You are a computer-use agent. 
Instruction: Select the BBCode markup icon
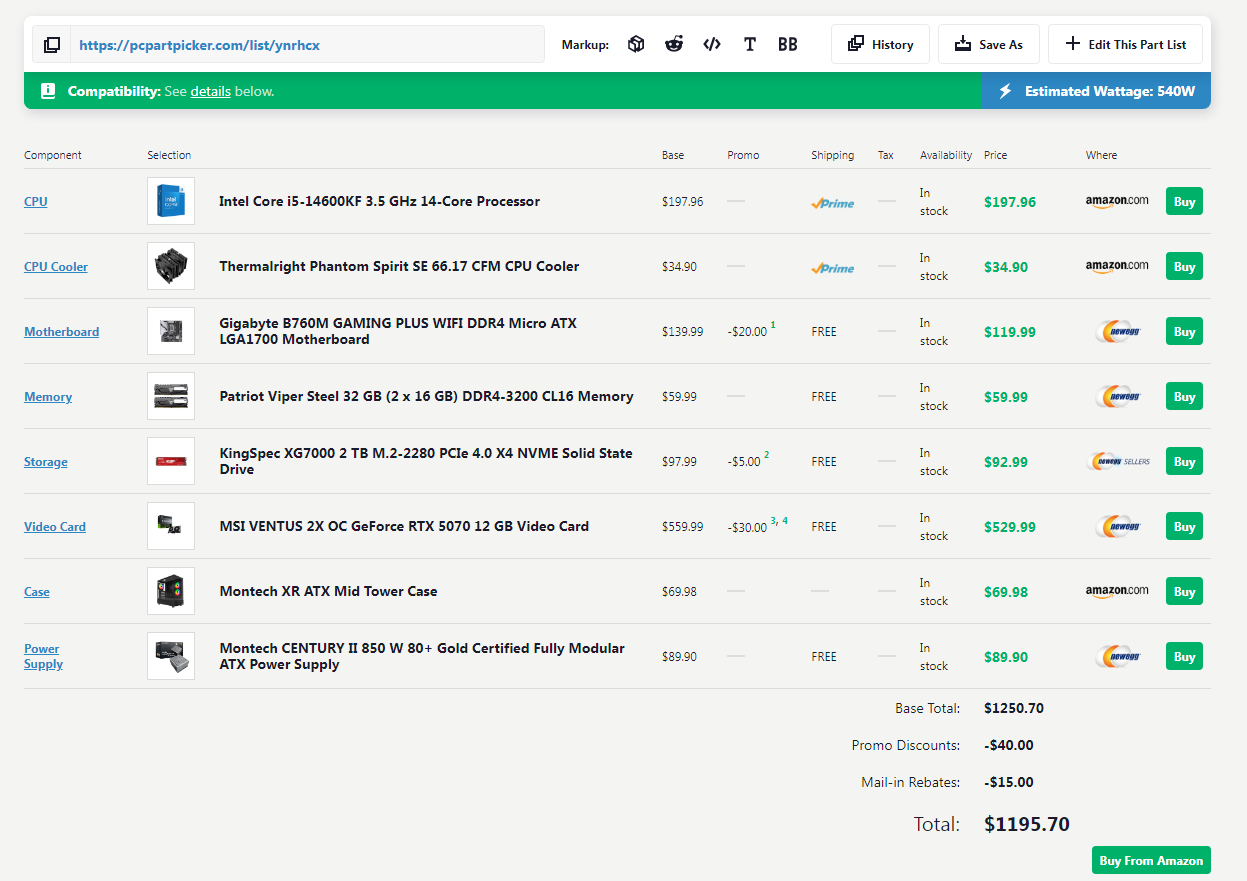point(788,44)
